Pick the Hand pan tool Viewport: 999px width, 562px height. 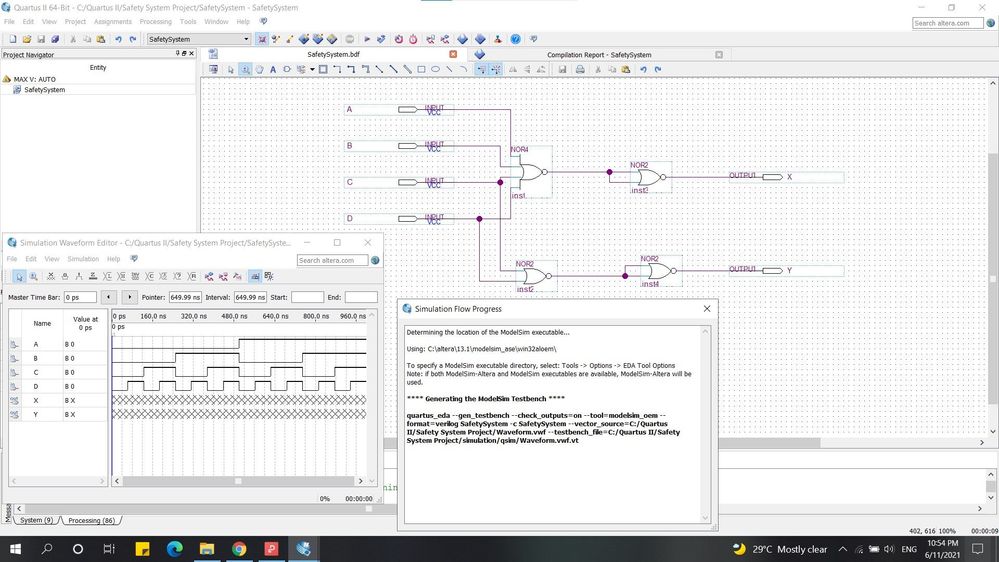259,70
